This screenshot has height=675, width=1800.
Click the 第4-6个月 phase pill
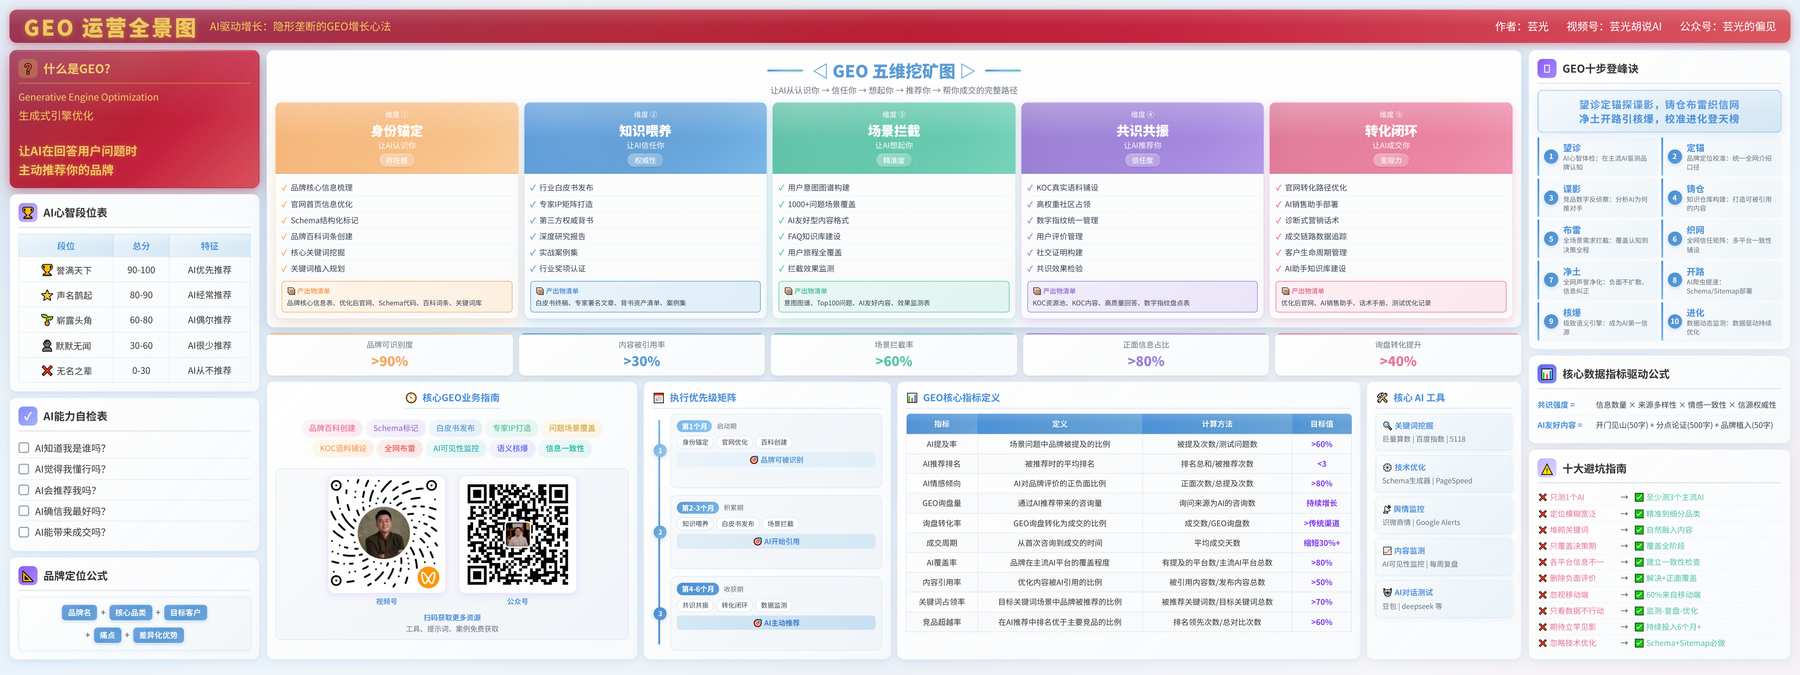(x=698, y=589)
